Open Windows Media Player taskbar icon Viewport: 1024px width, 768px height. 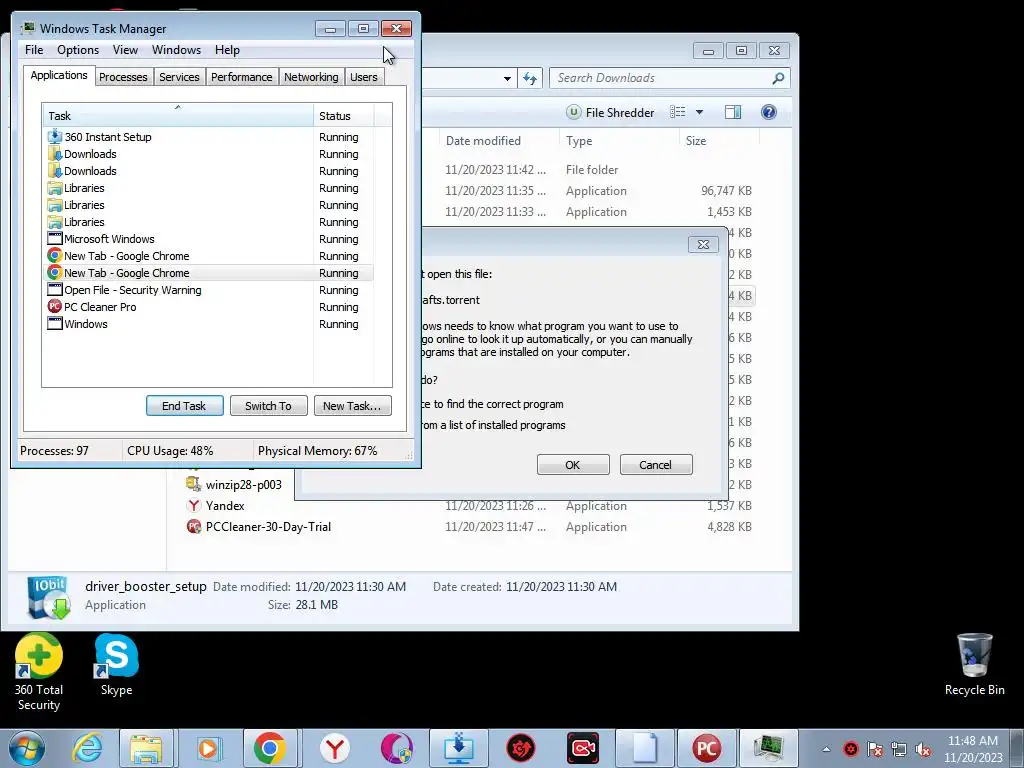coord(209,748)
